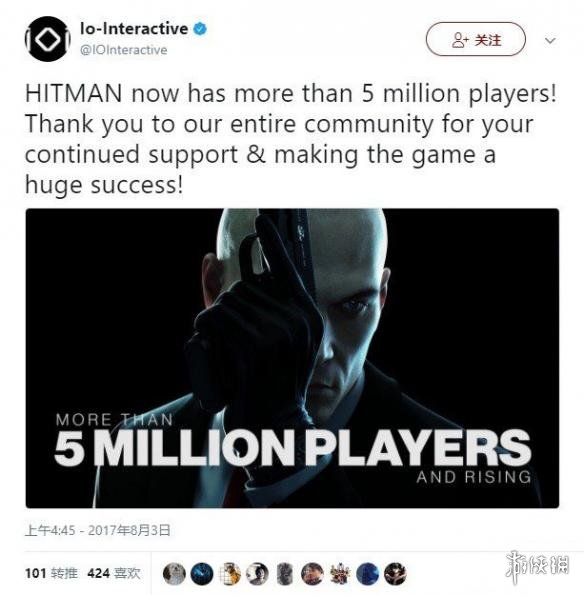Open ninth liker avatar in row
The image size is (584, 595).
pos(395,573)
